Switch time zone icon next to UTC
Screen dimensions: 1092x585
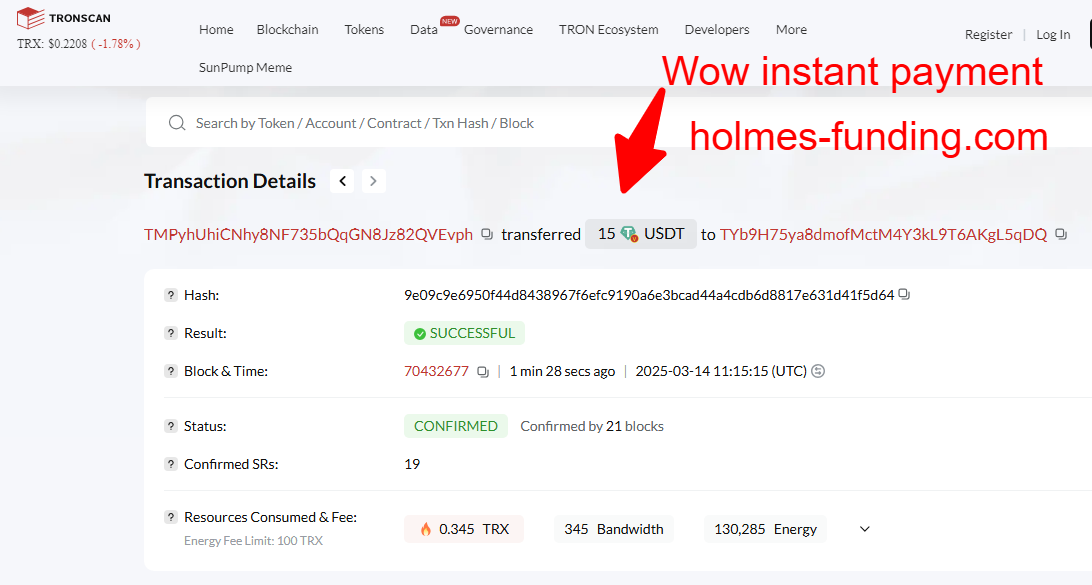818,371
